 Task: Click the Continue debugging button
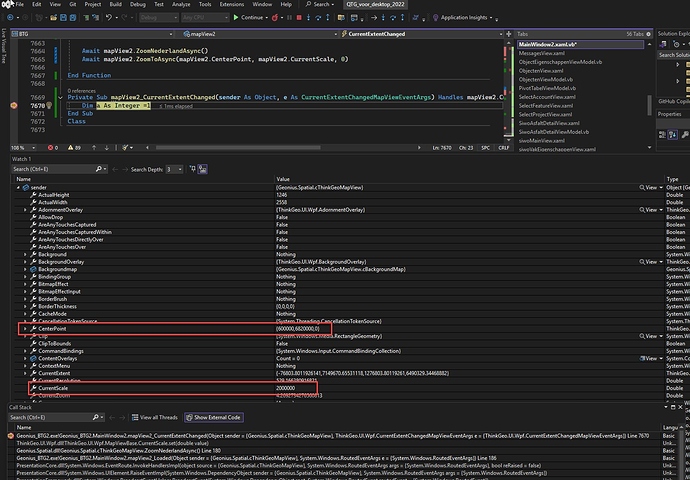(x=249, y=18)
